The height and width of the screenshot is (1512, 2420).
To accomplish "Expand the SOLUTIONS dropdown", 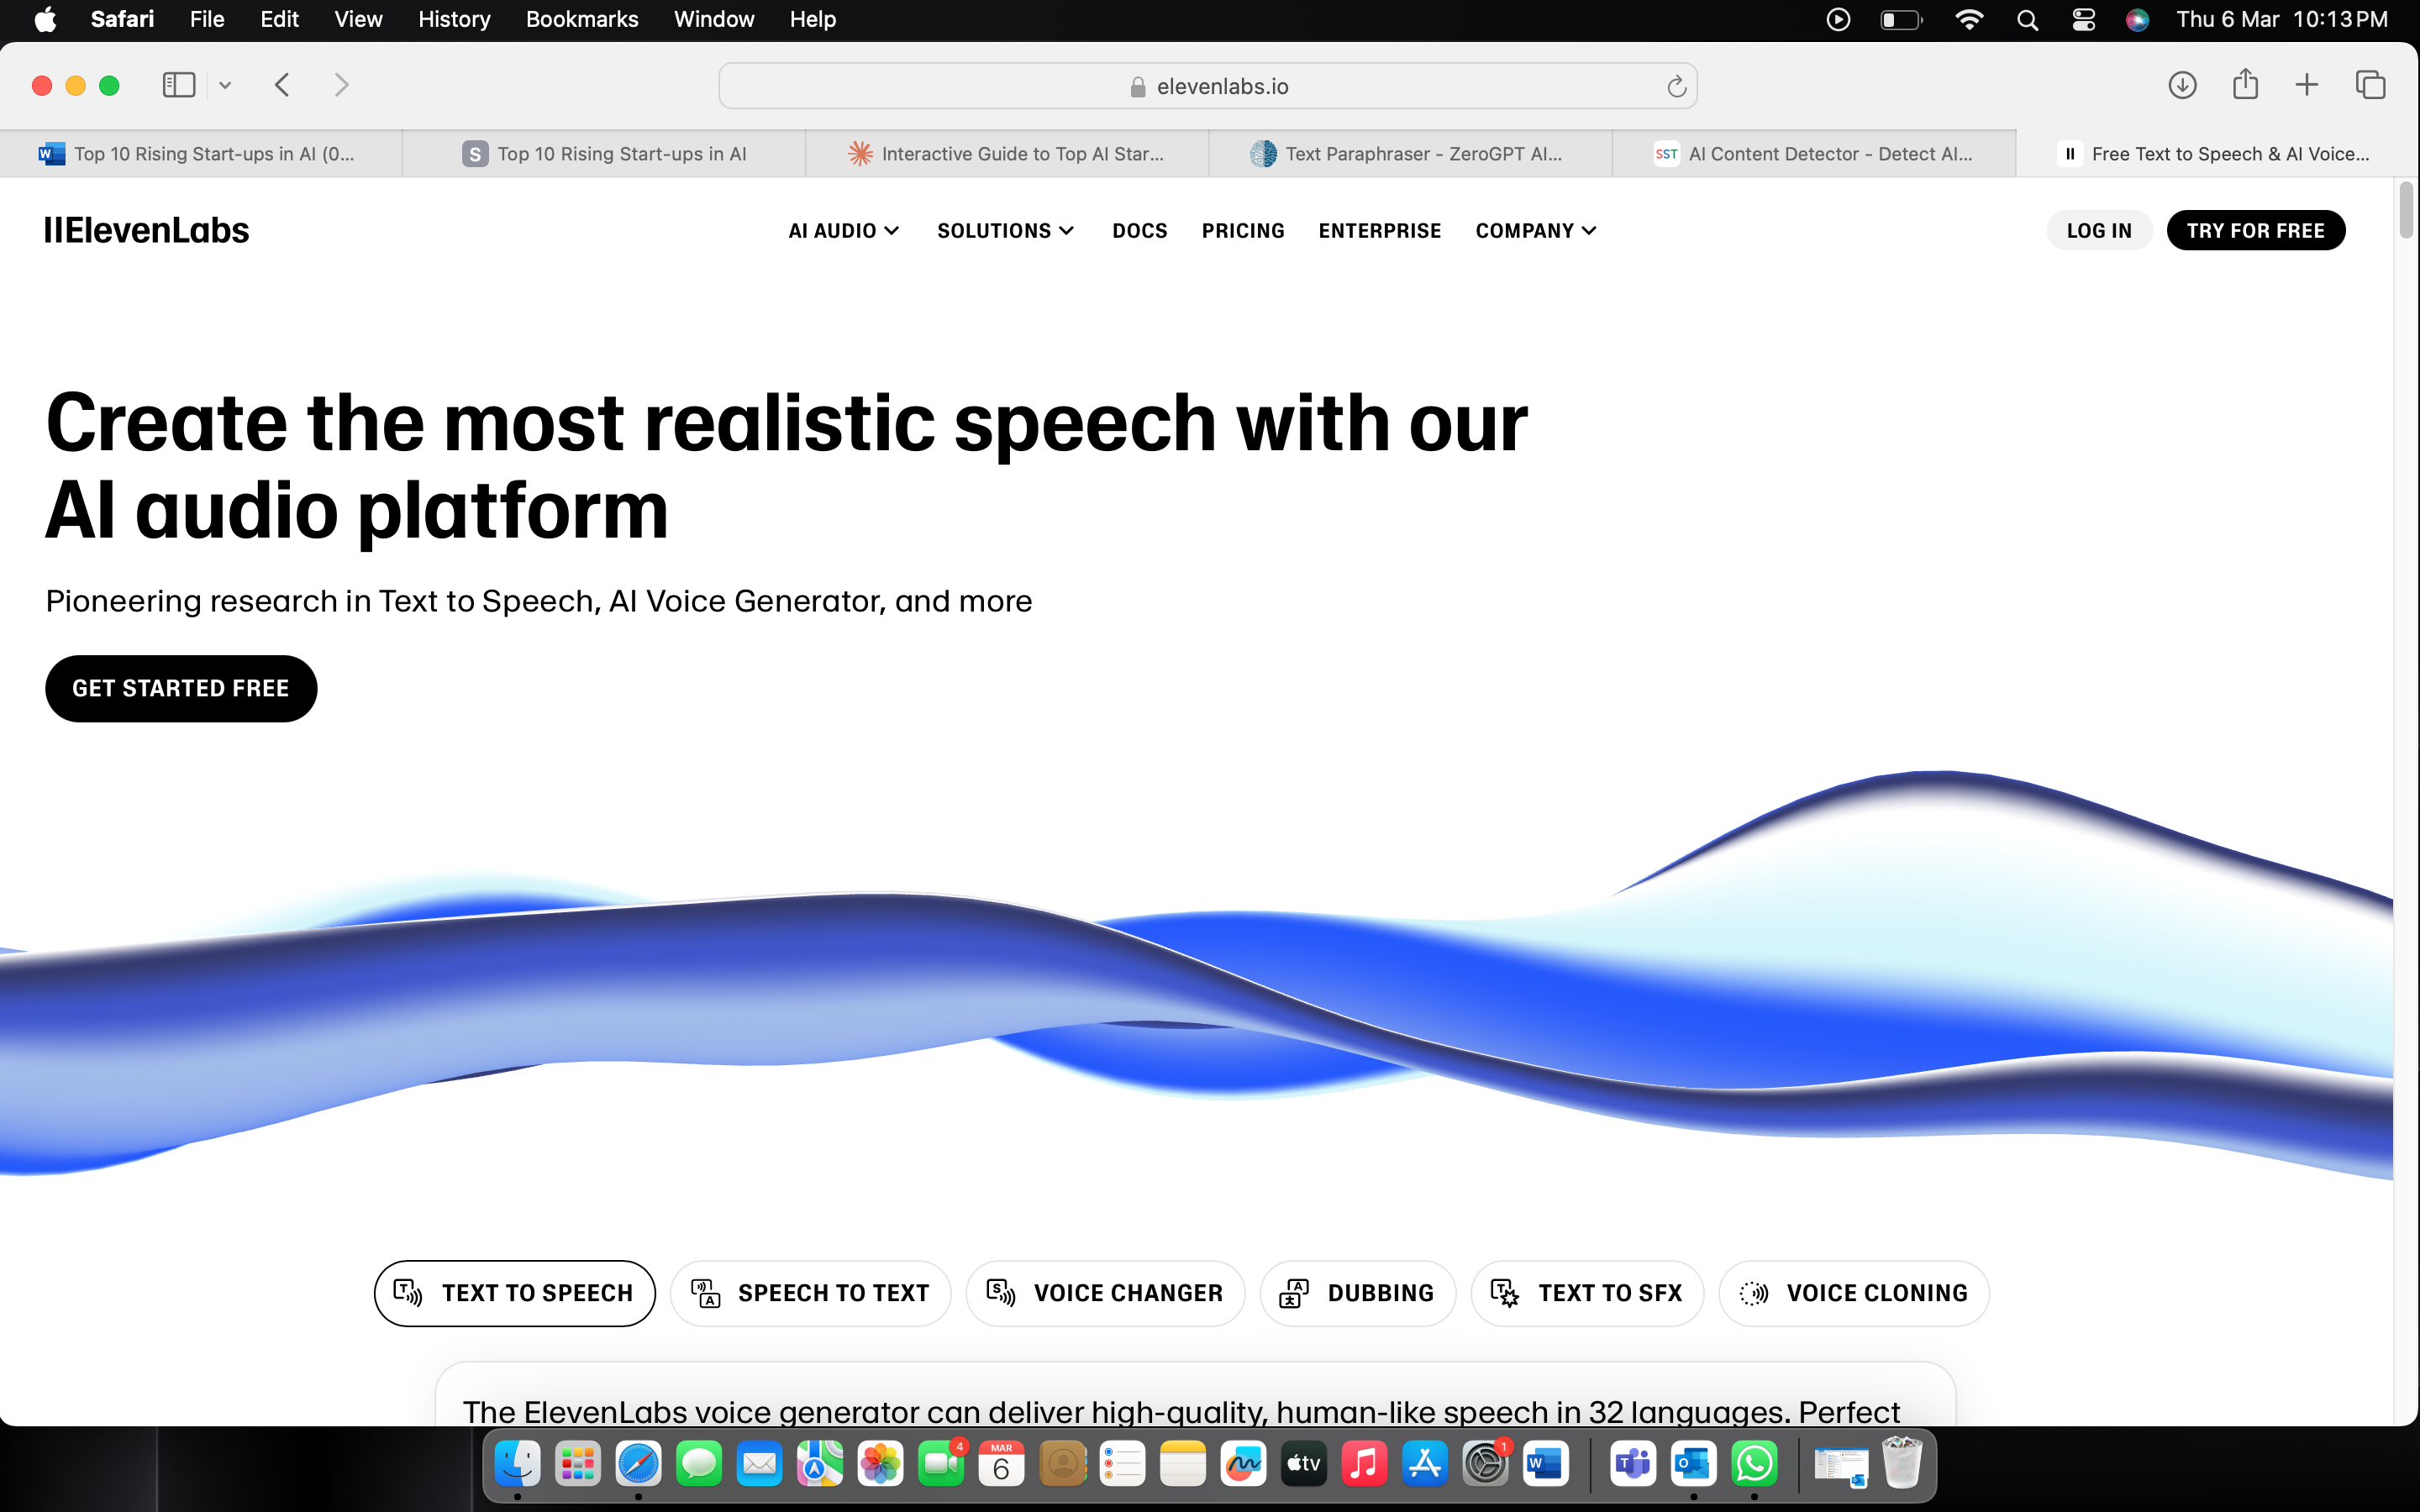I will pyautogui.click(x=1005, y=231).
